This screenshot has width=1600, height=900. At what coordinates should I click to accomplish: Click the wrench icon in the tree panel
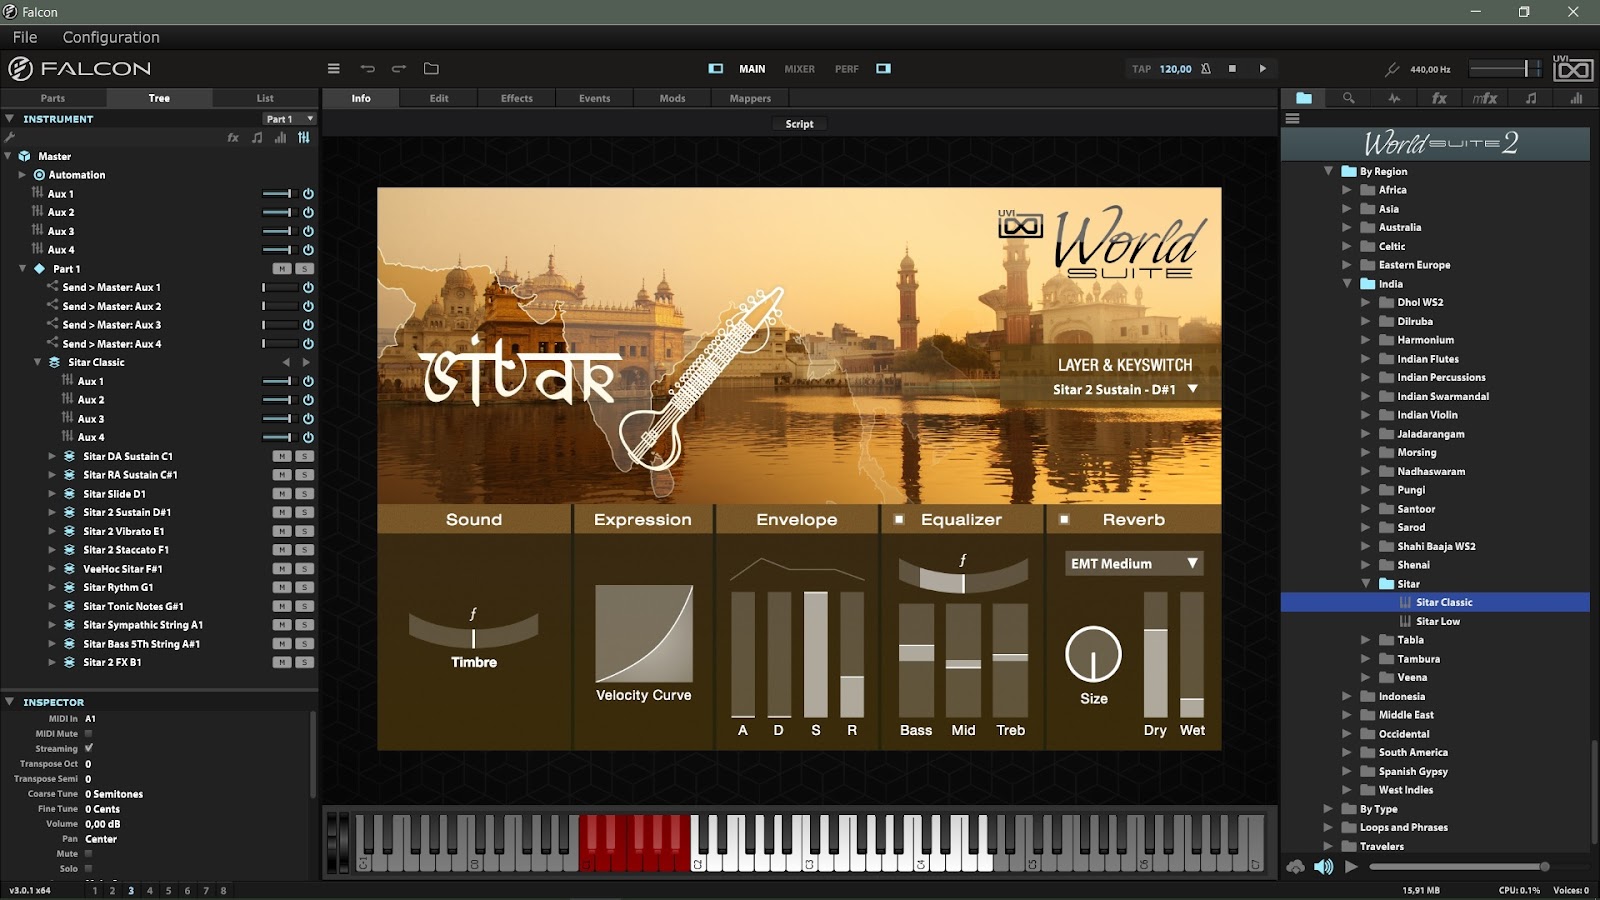click(10, 137)
